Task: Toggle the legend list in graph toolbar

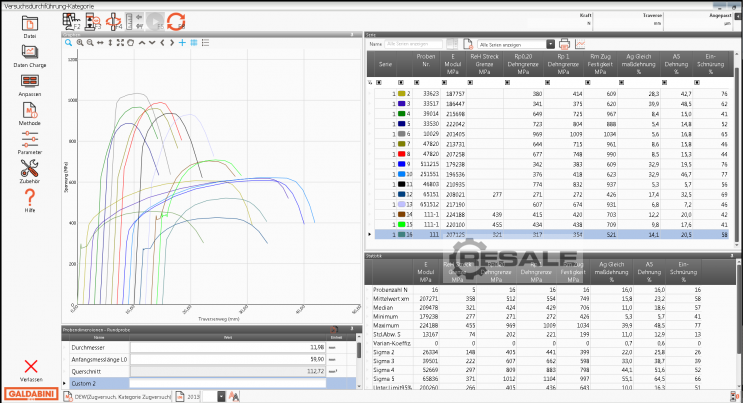Action: point(206,43)
